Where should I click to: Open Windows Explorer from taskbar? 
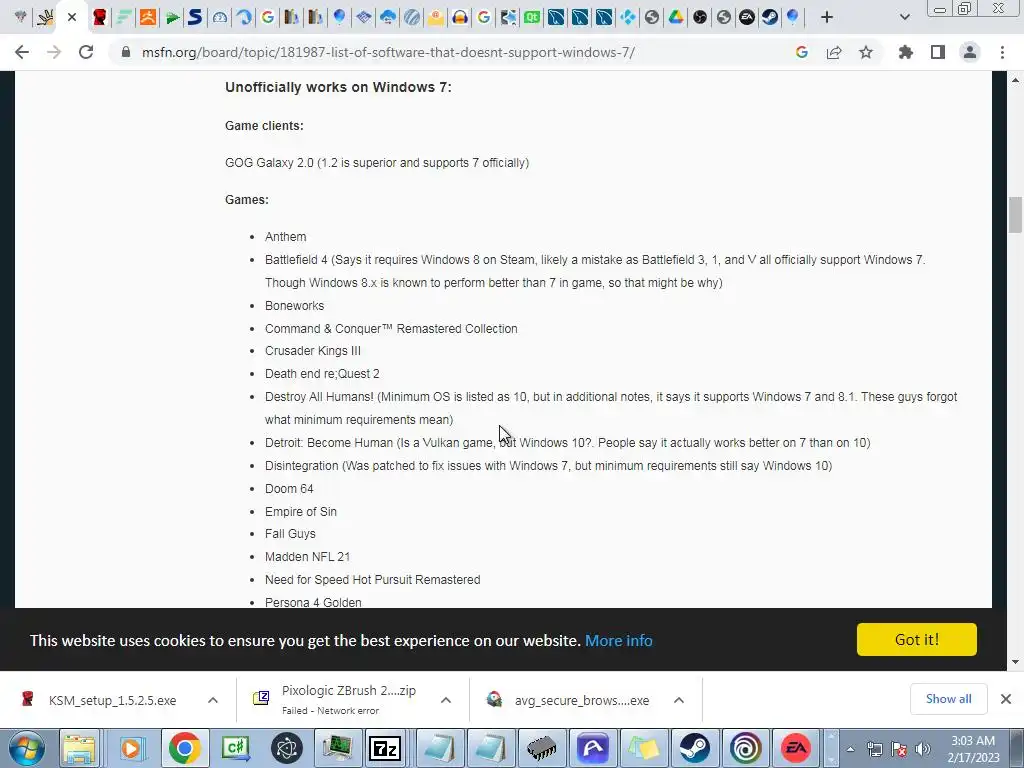pos(80,748)
